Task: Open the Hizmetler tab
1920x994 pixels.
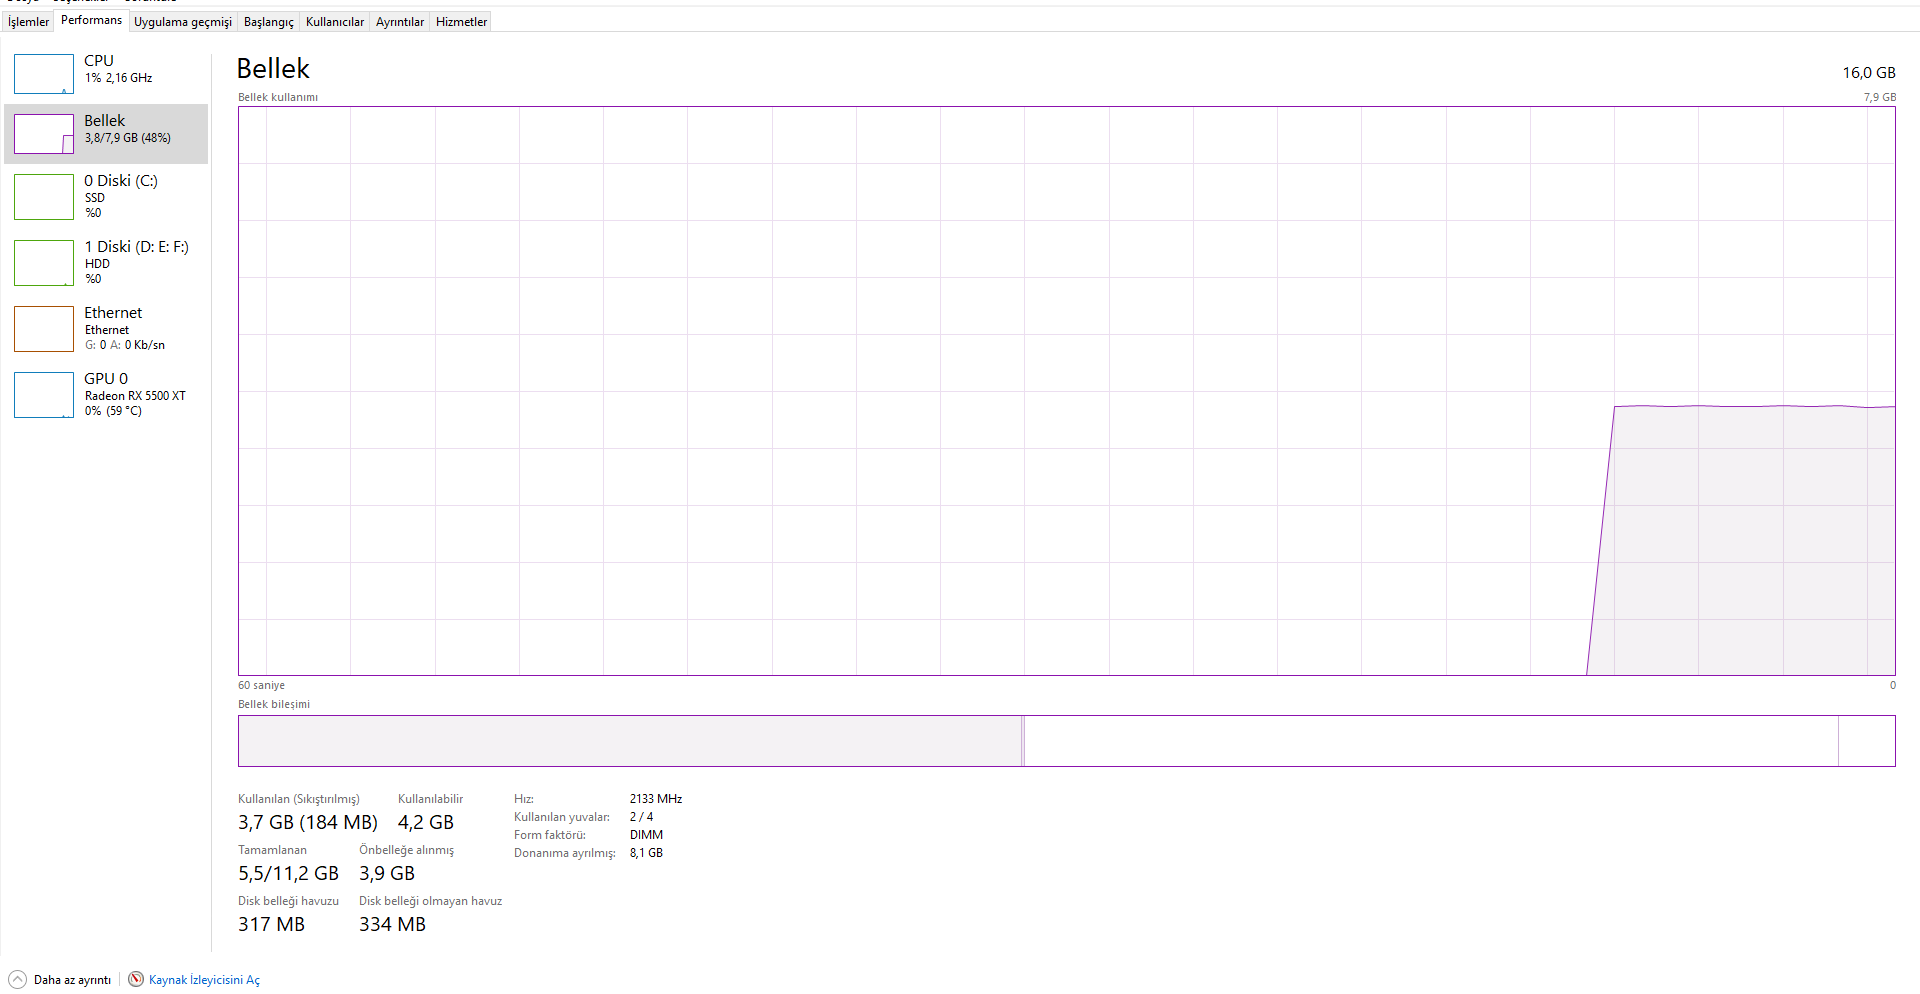Action: (462, 22)
